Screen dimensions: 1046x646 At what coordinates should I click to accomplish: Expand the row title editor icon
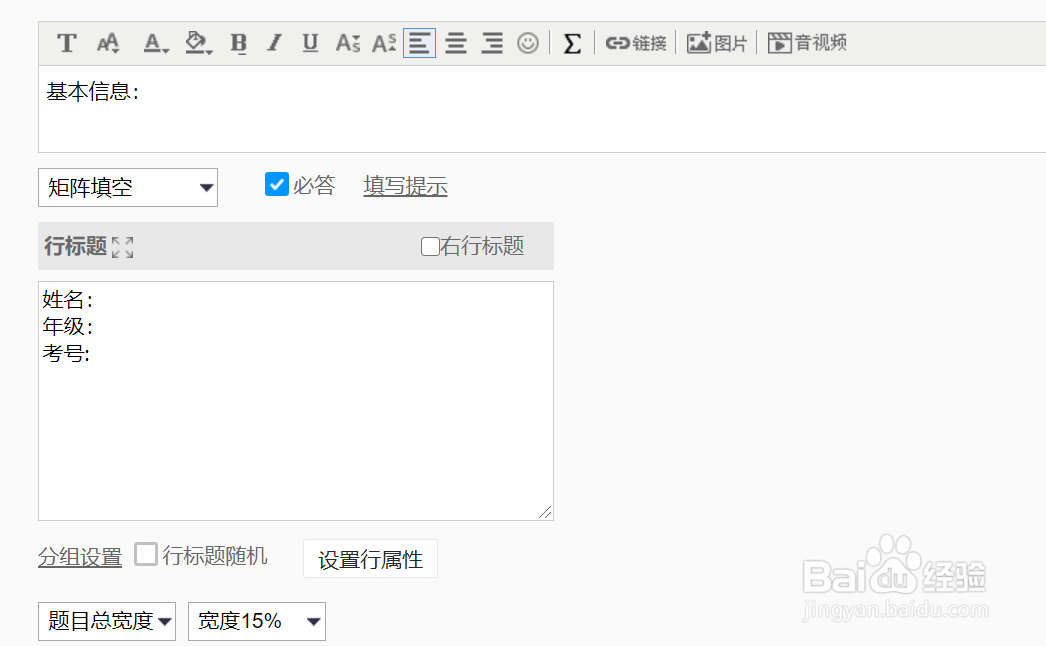[123, 247]
